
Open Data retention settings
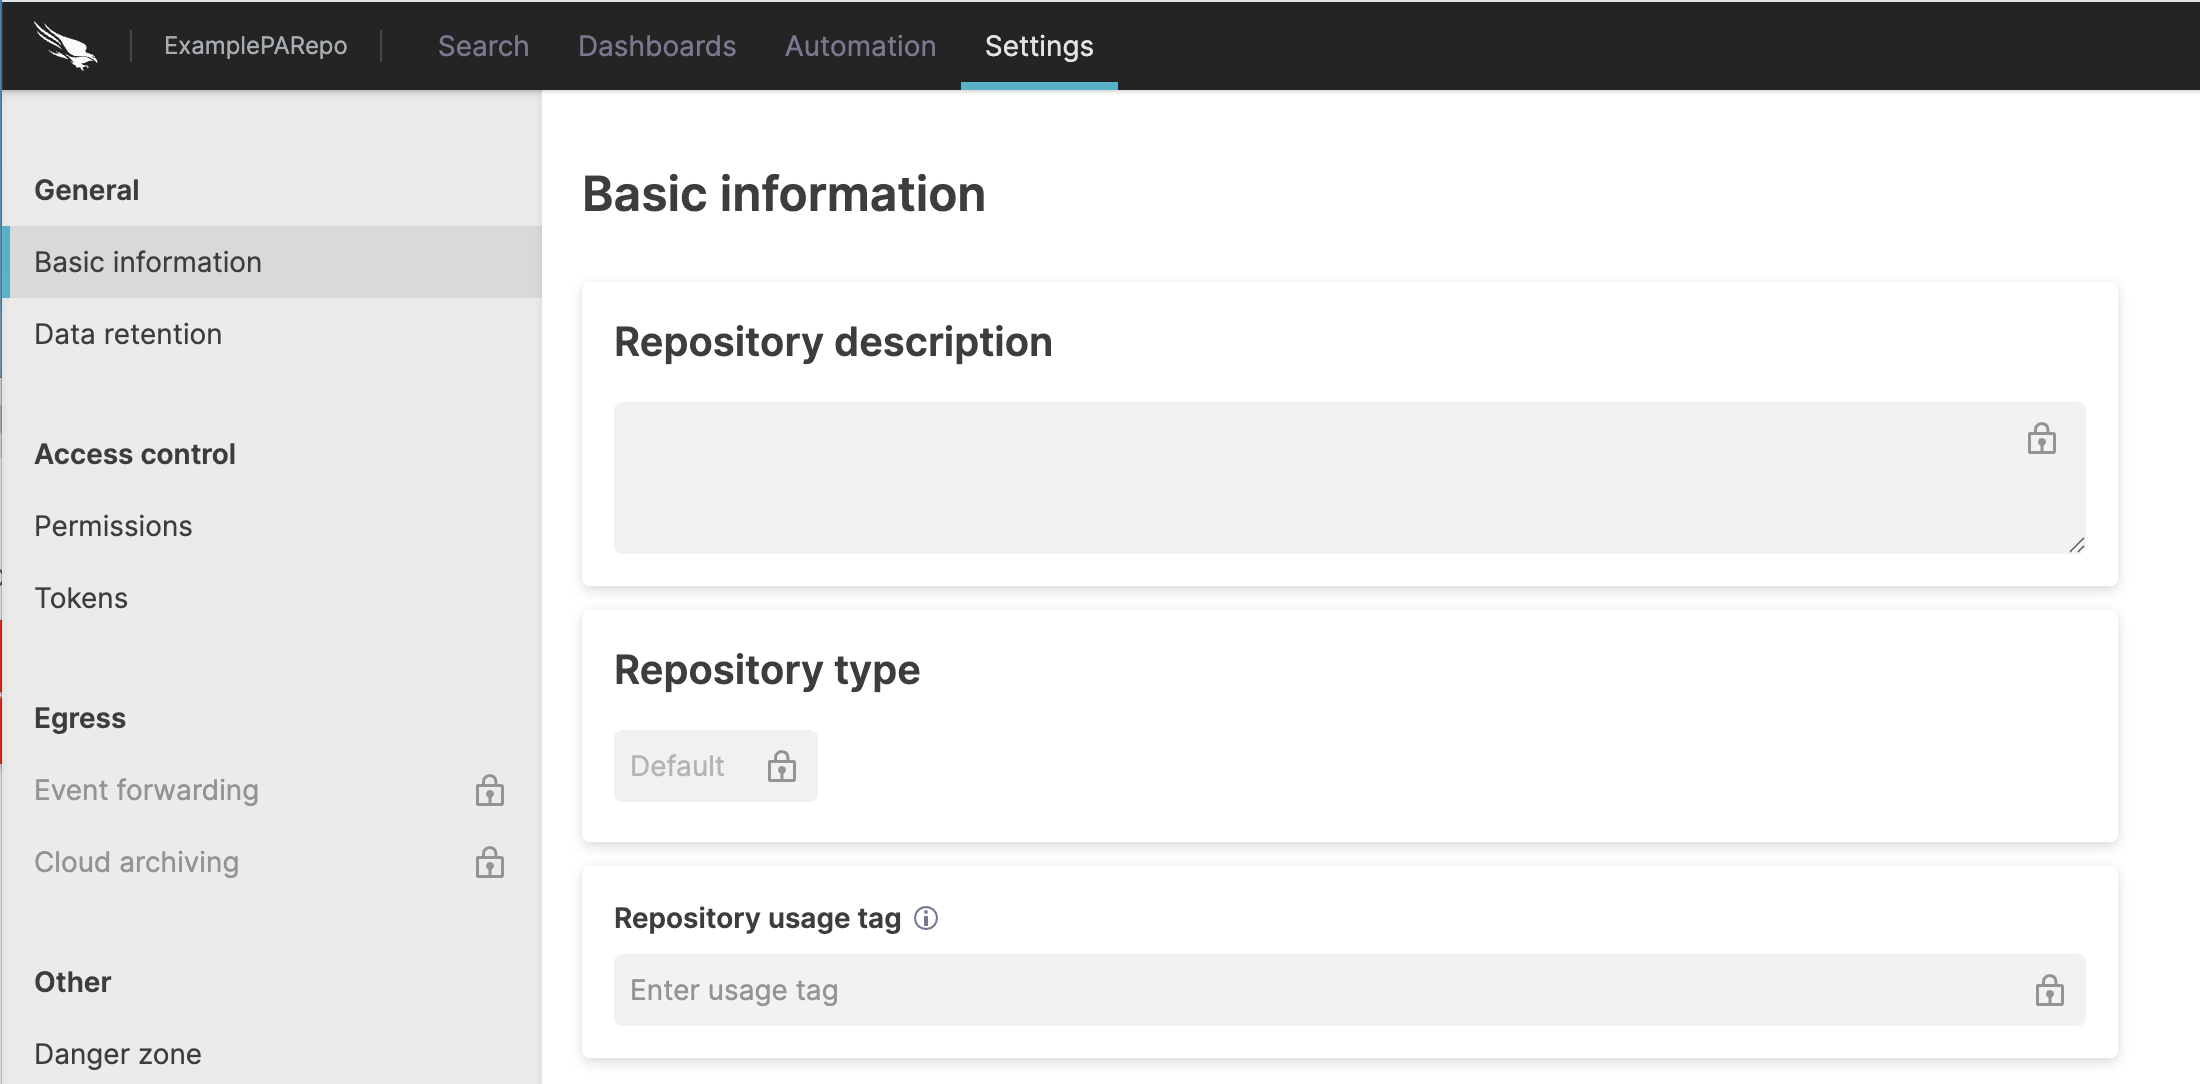[272, 334]
